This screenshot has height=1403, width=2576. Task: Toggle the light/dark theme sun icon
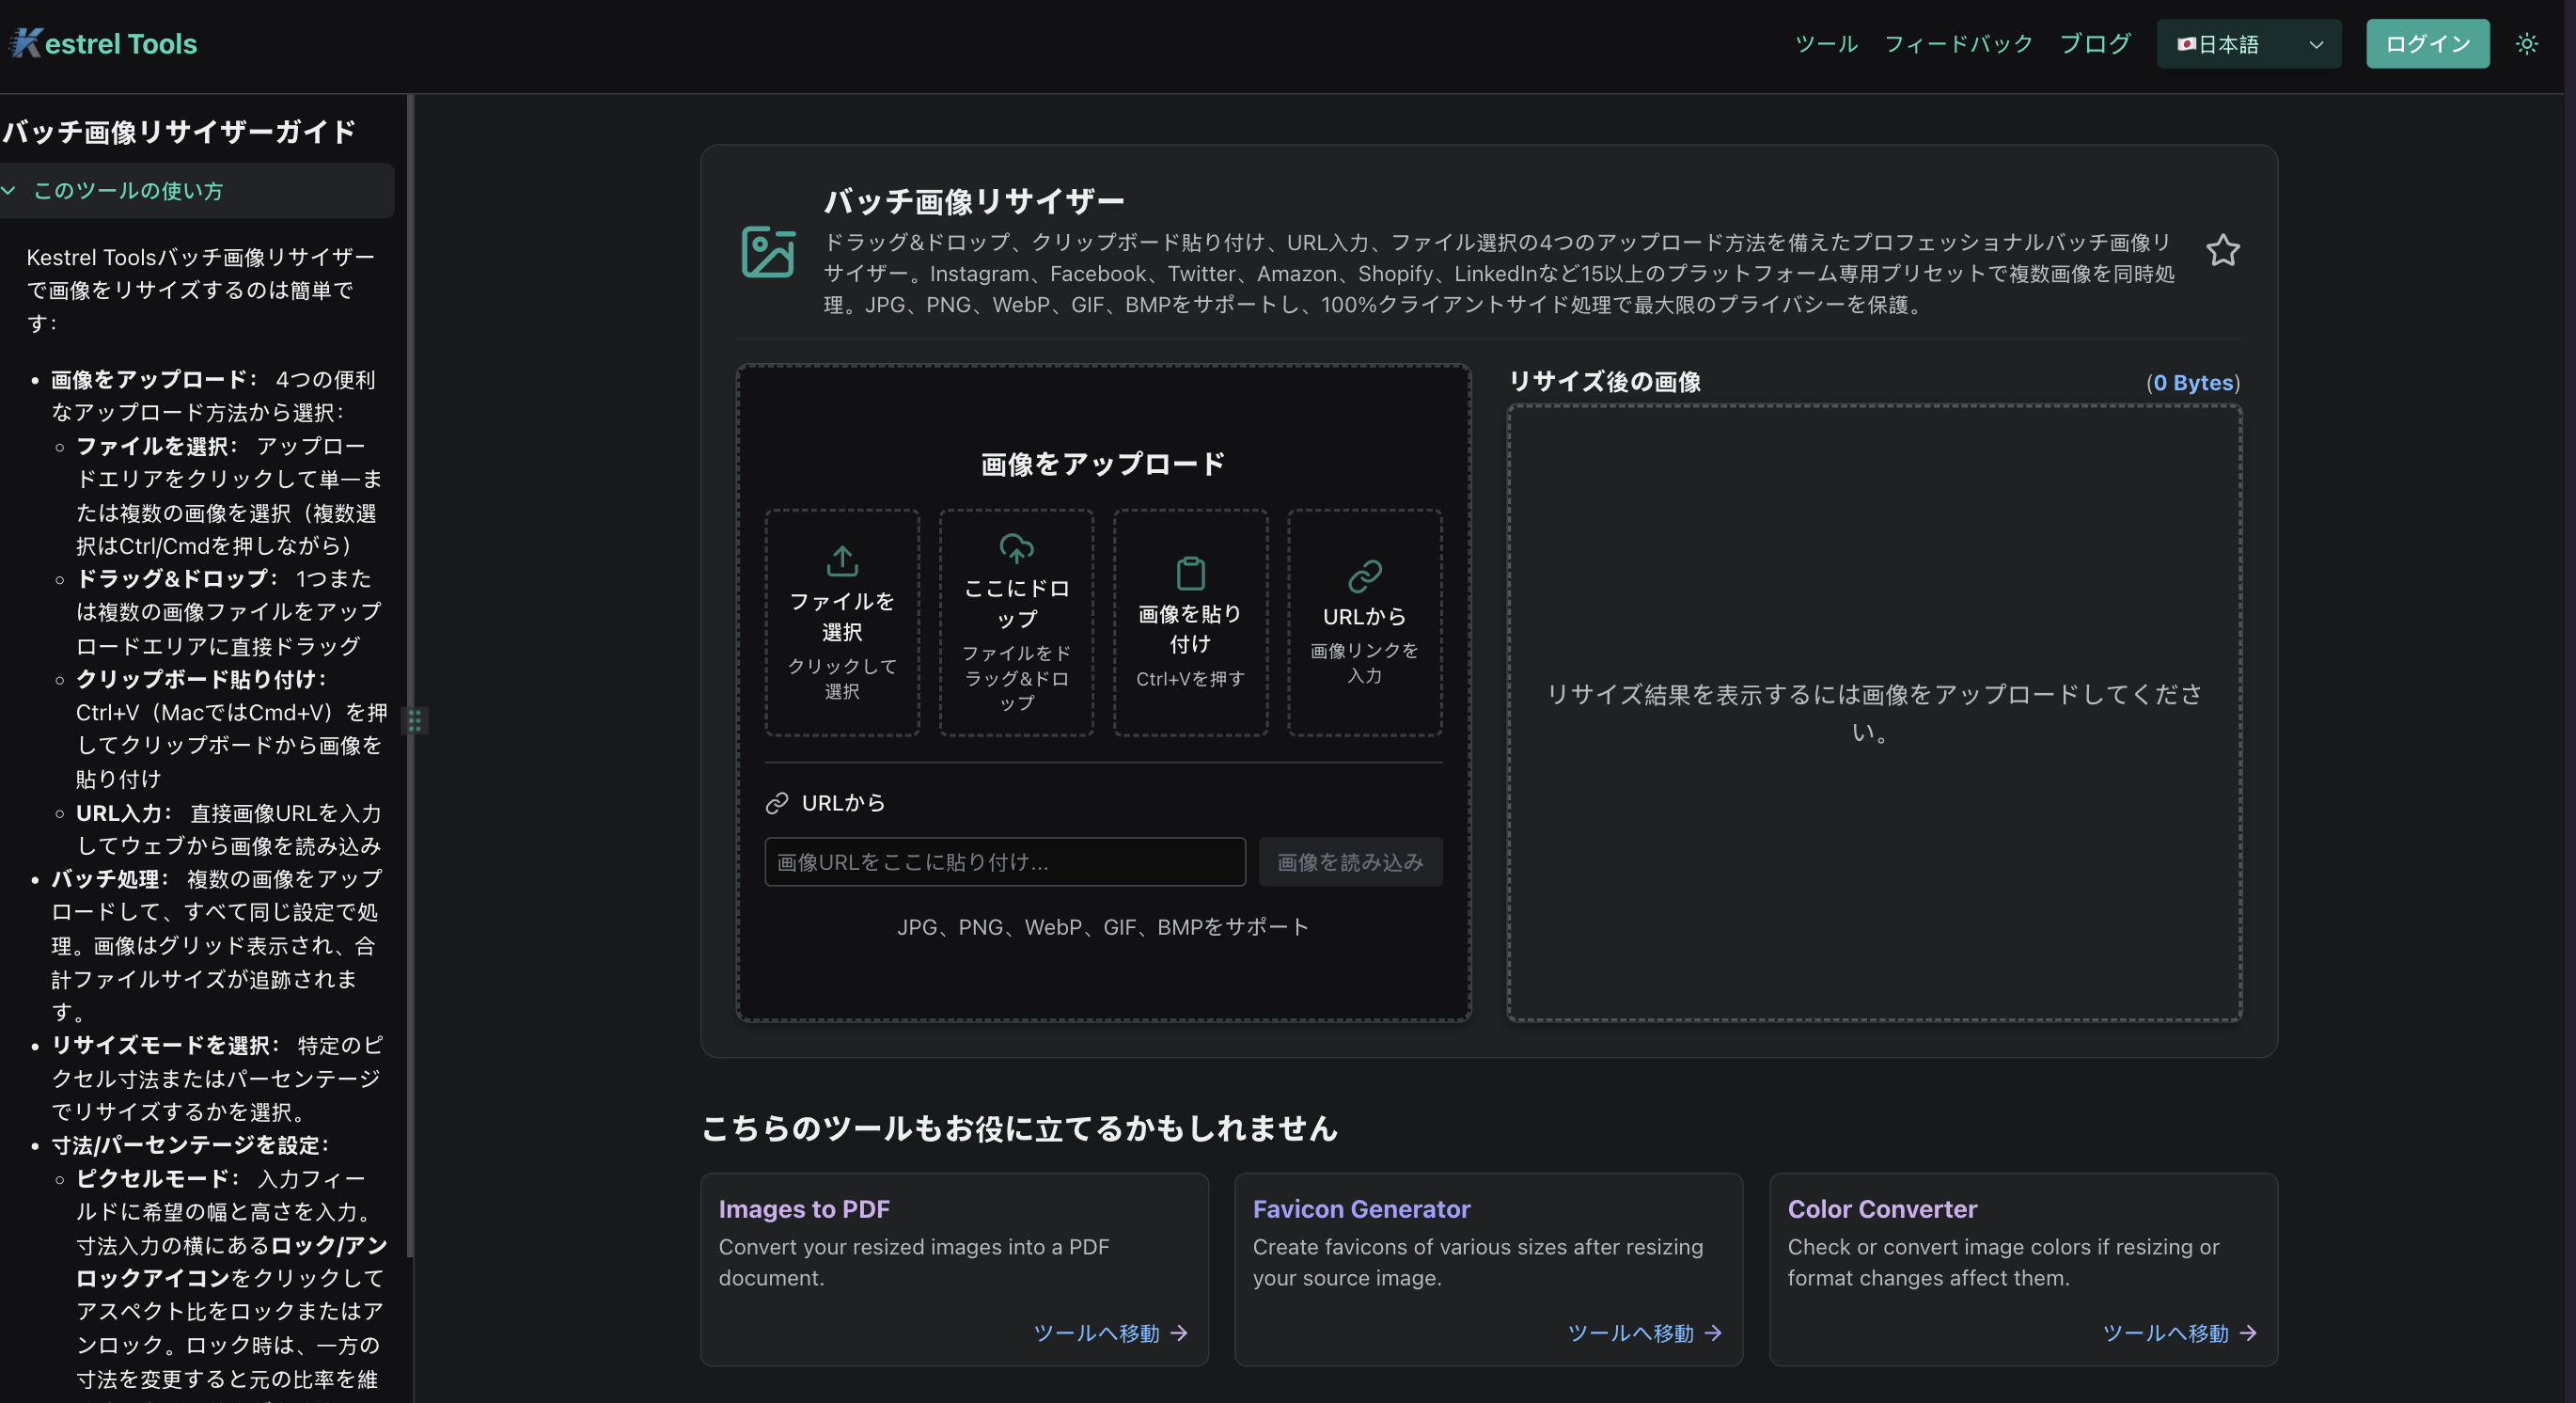(2526, 44)
